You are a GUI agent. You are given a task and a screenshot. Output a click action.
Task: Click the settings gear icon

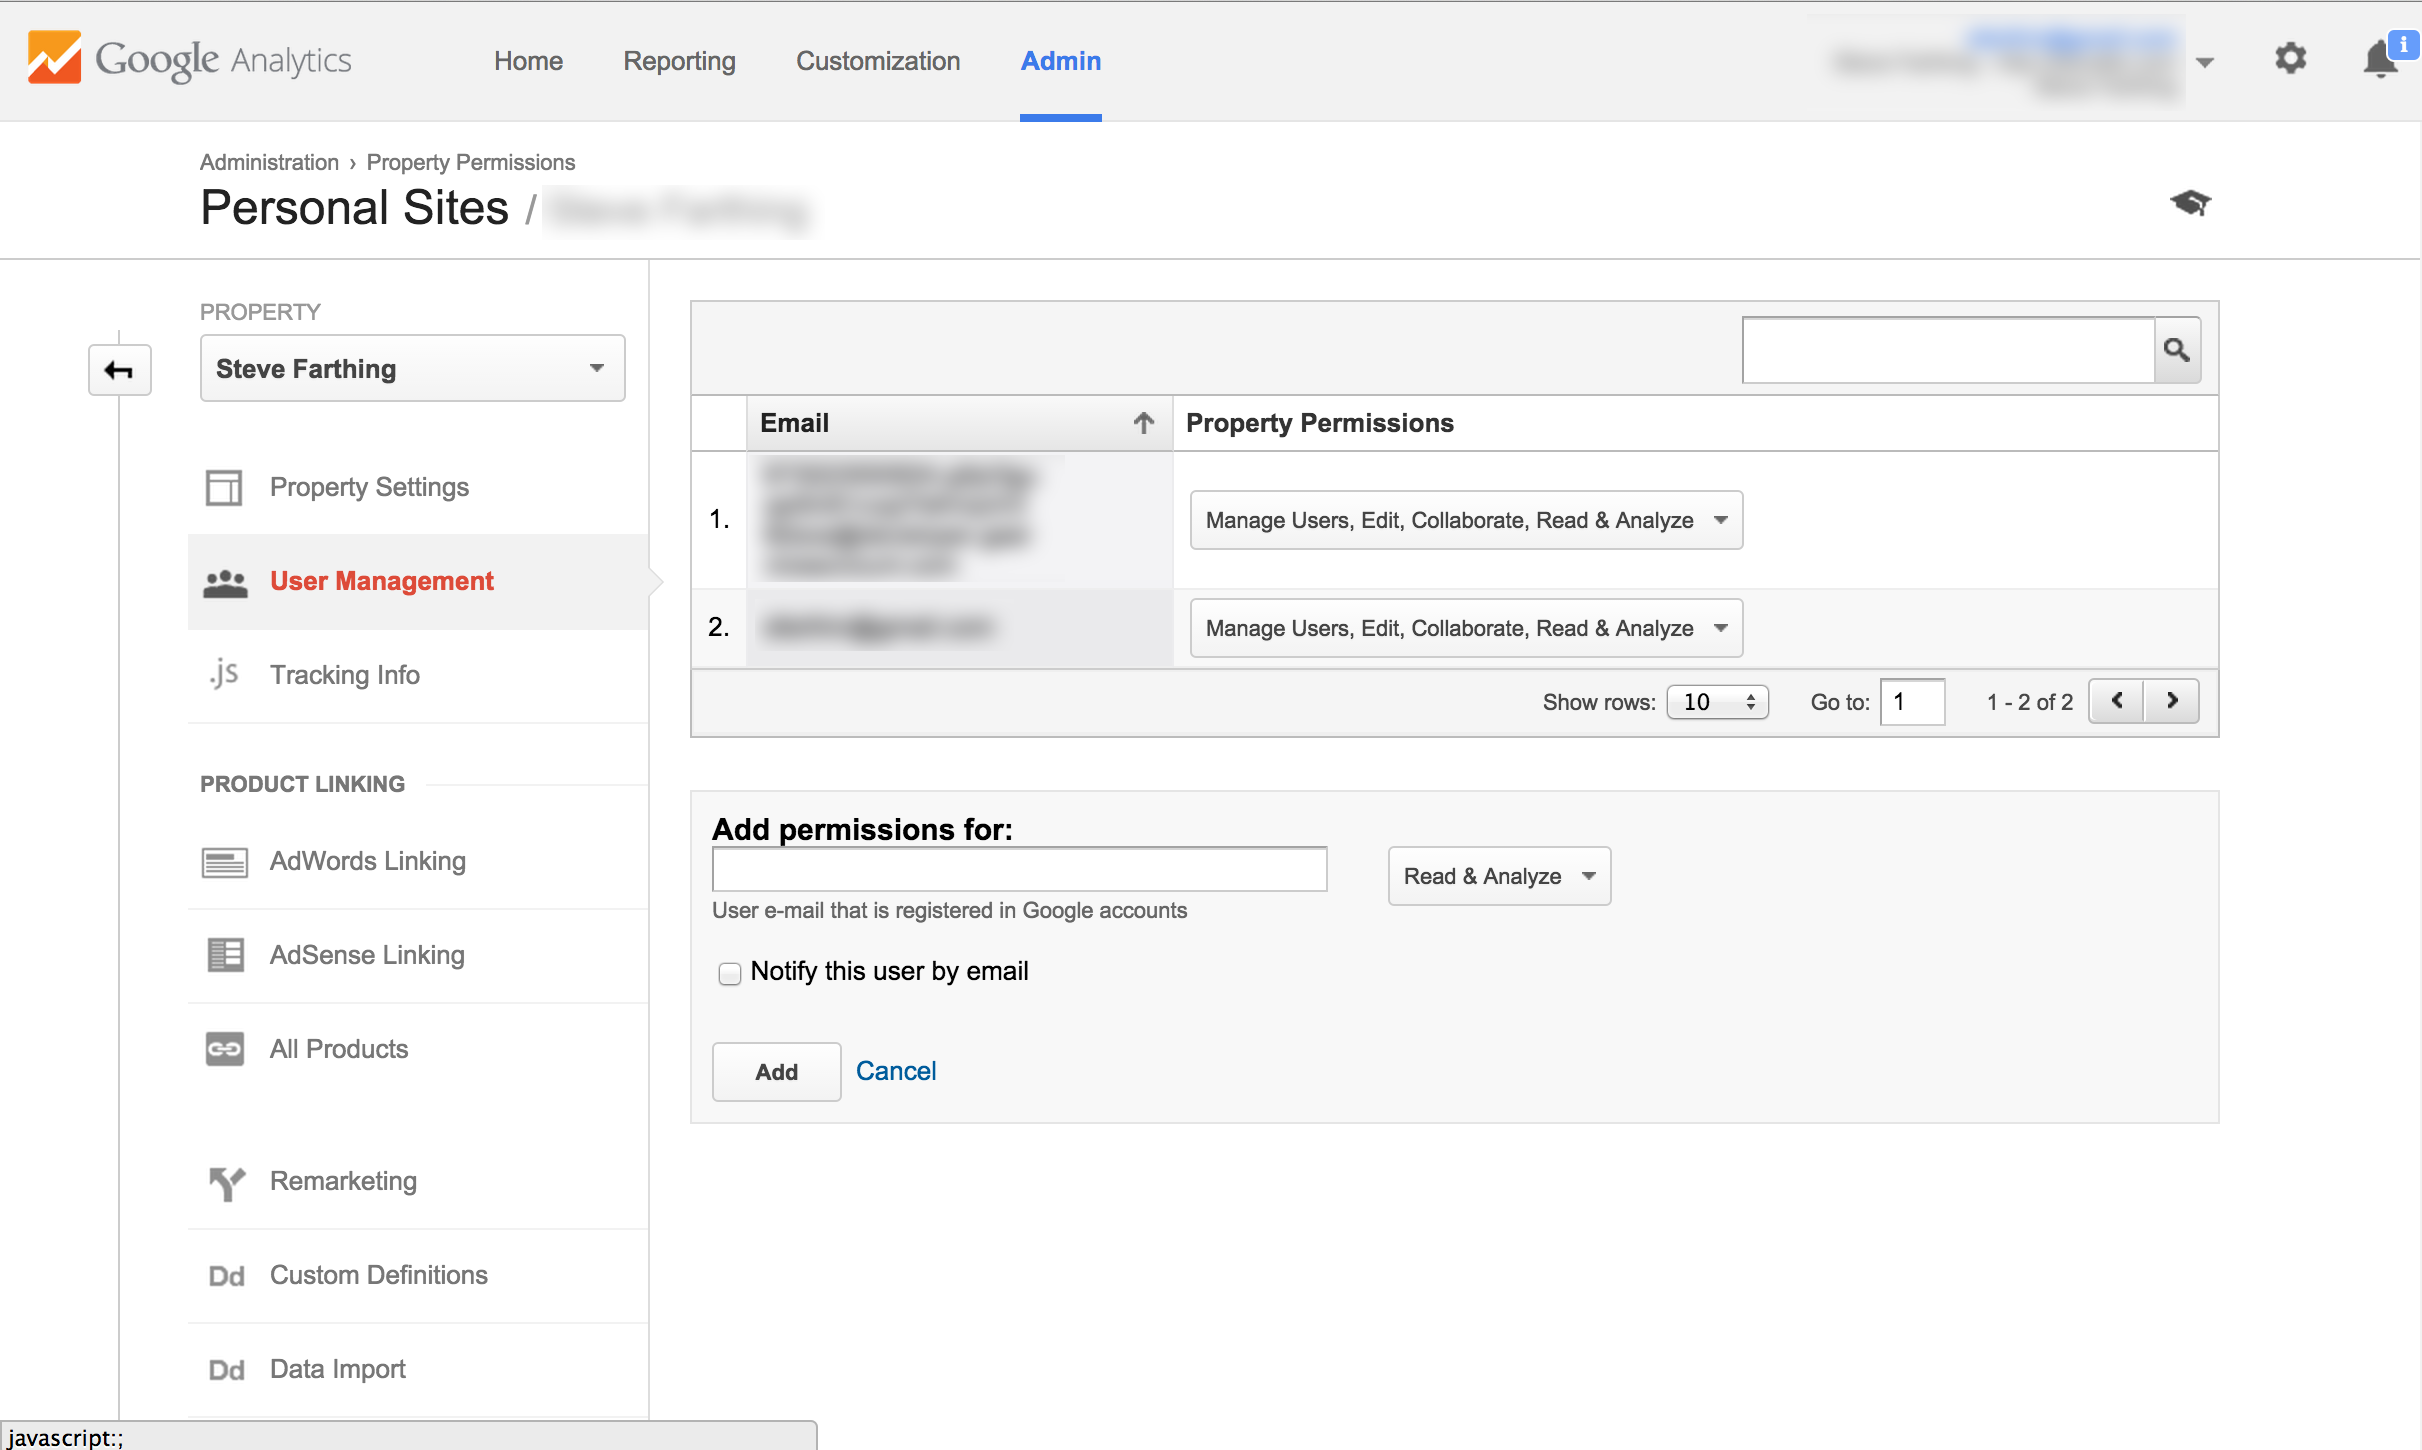pyautogui.click(x=2290, y=59)
